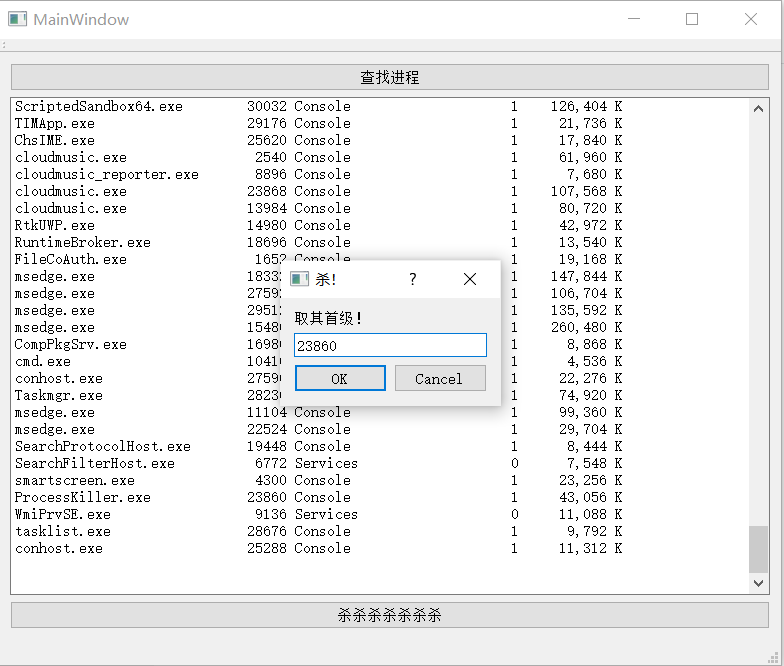Click the ProcessKiller.exe process name
The width and height of the screenshot is (784, 666).
[x=82, y=497]
